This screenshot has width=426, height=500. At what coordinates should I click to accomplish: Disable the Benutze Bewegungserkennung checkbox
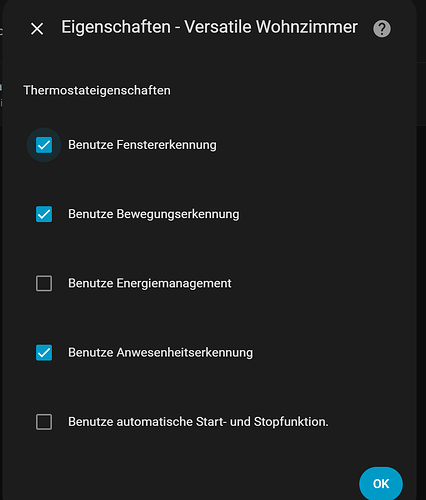(44, 214)
